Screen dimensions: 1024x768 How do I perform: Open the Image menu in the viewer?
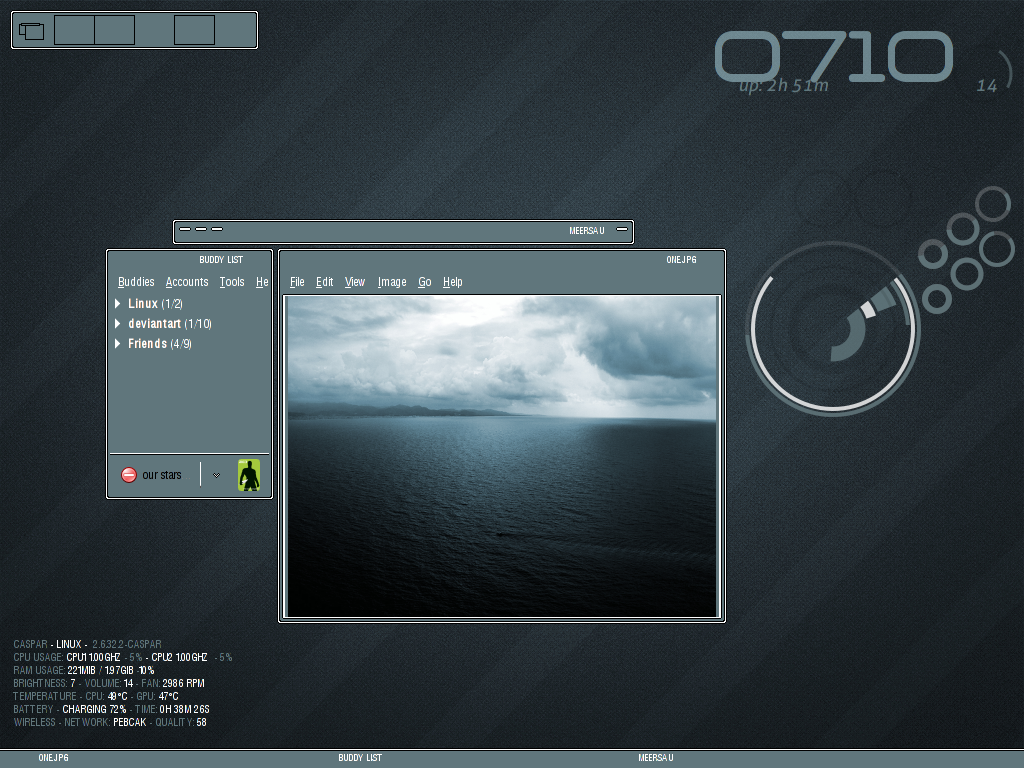(392, 282)
